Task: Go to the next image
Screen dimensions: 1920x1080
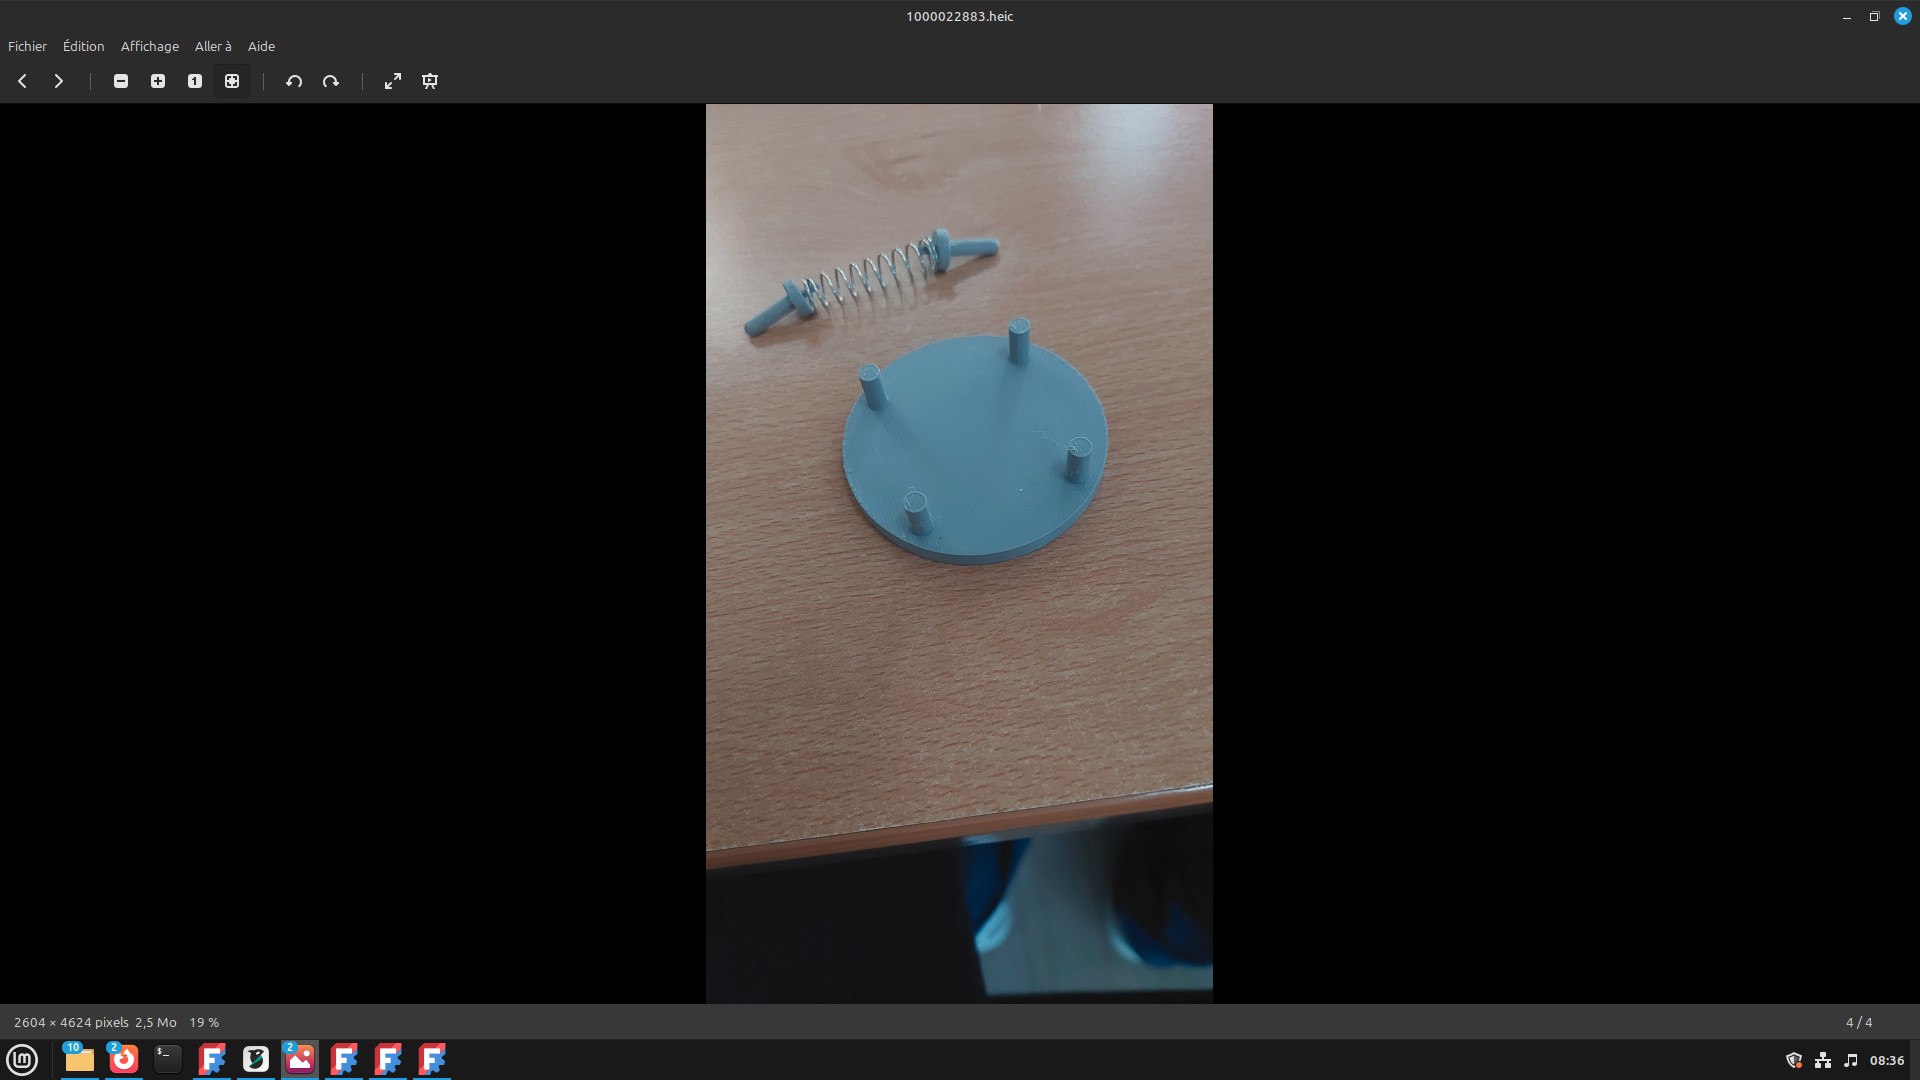Action: (x=59, y=81)
